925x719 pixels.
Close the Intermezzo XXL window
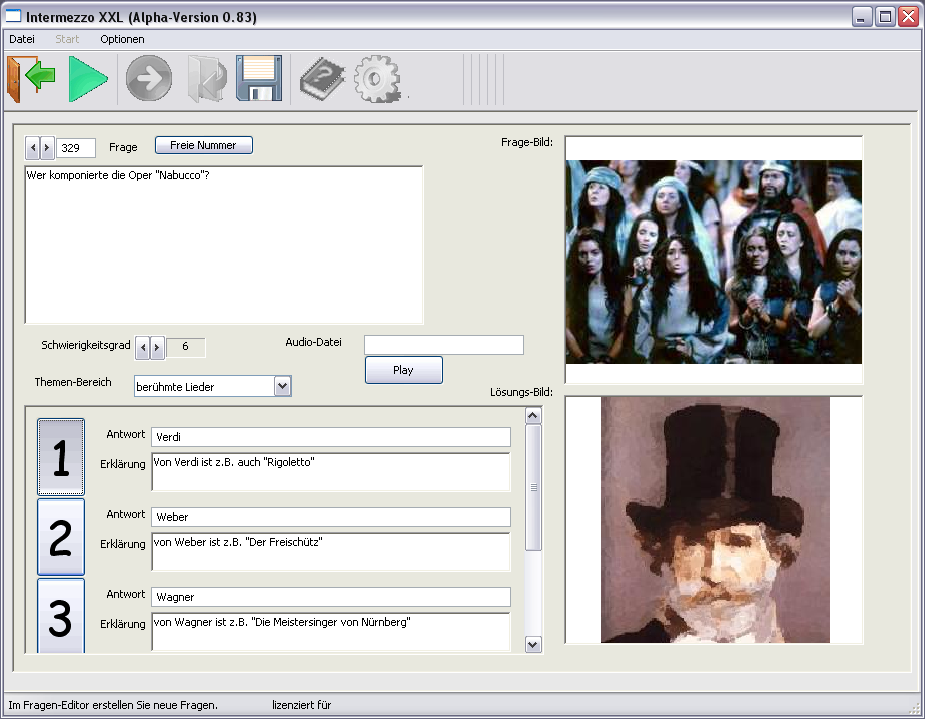(908, 17)
